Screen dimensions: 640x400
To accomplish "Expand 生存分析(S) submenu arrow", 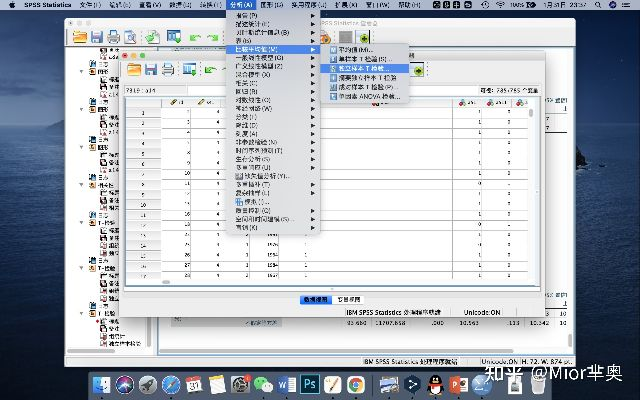I will point(313,159).
